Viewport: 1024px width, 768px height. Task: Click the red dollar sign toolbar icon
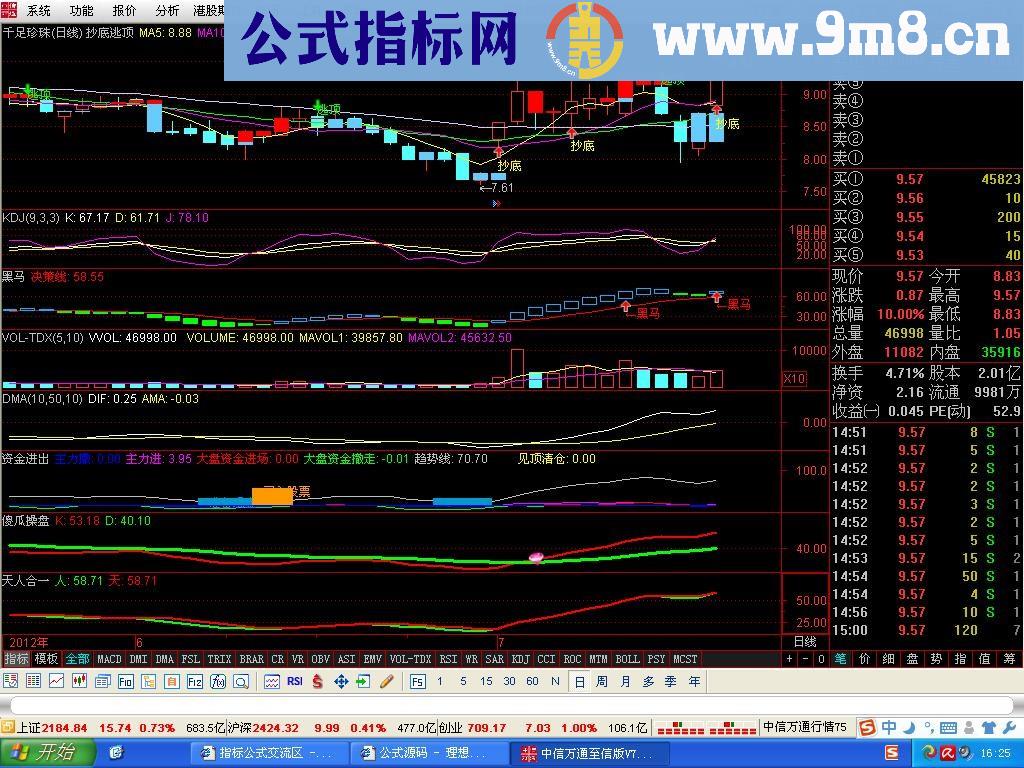tap(317, 681)
